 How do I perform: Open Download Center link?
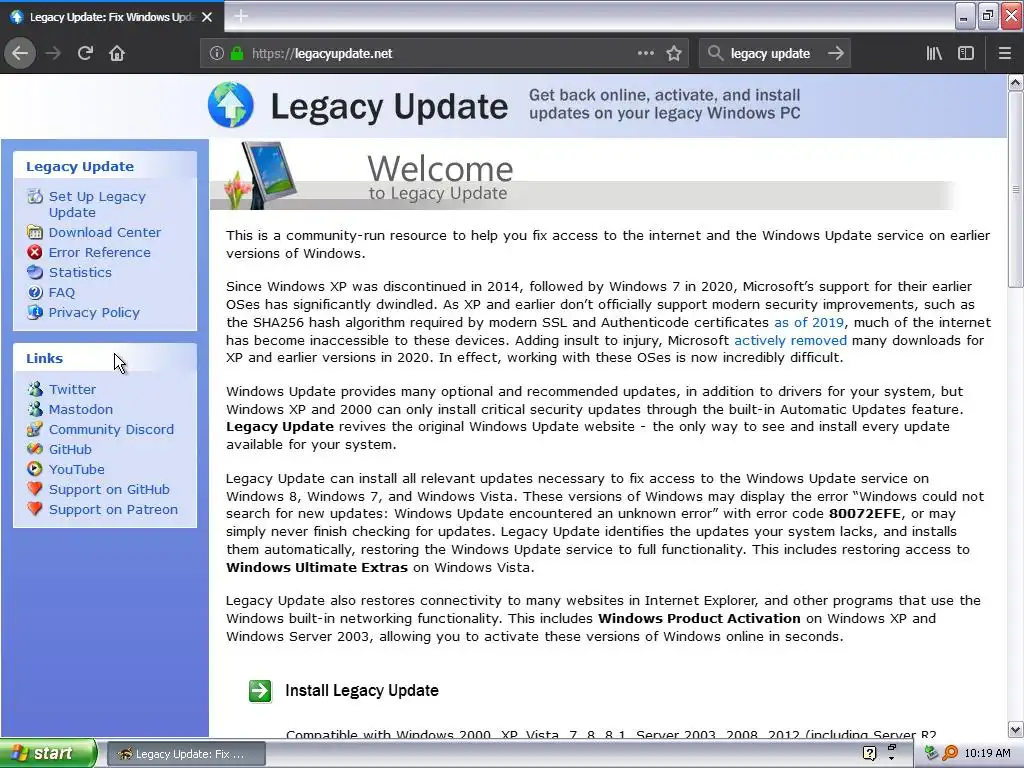point(104,232)
